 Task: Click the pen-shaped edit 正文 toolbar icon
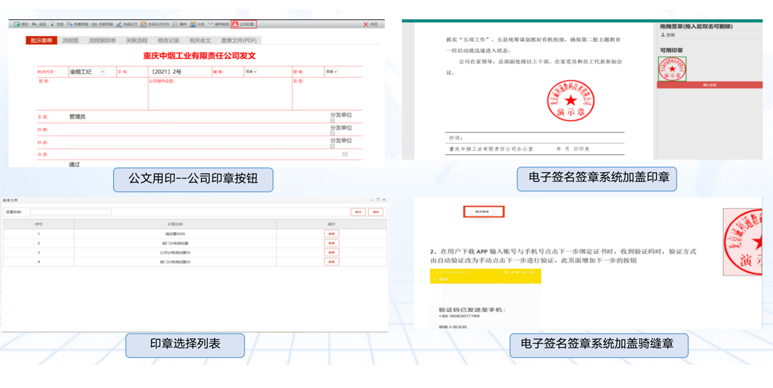[x=119, y=24]
